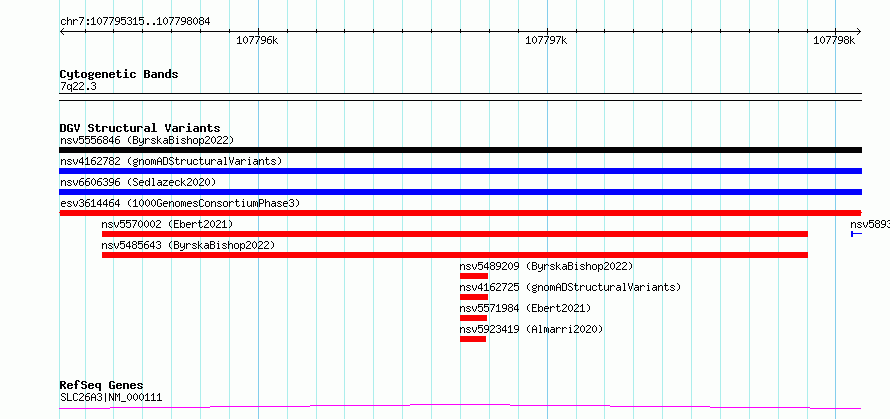Click the 107798k ruler tick label
The width and height of the screenshot is (890, 419).
coord(834,40)
